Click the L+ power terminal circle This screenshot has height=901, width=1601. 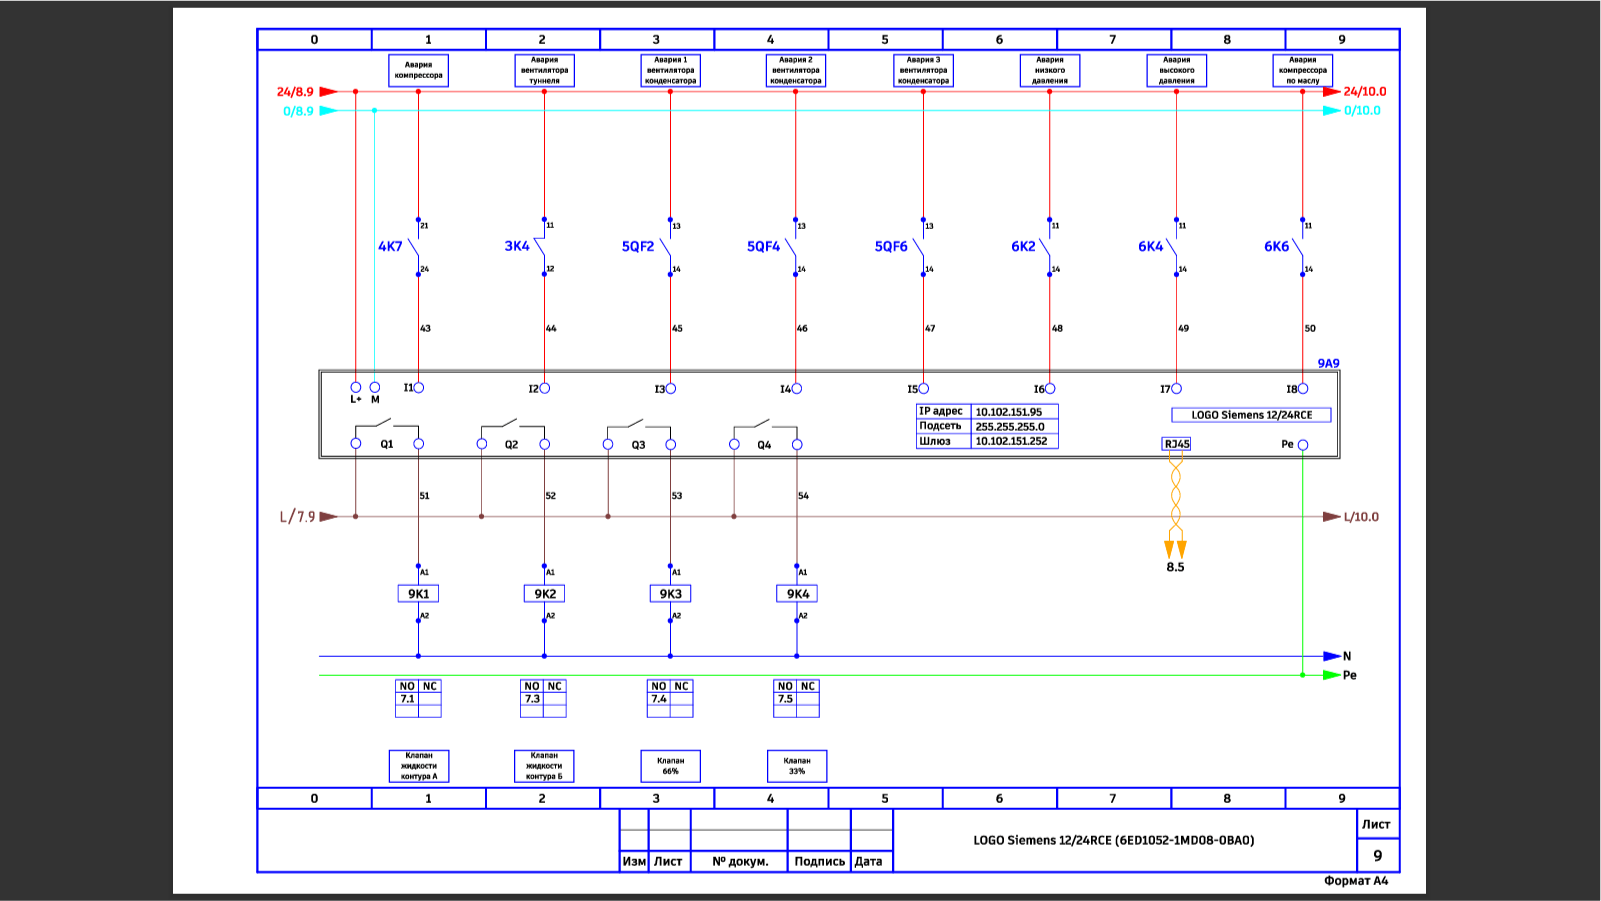click(355, 387)
